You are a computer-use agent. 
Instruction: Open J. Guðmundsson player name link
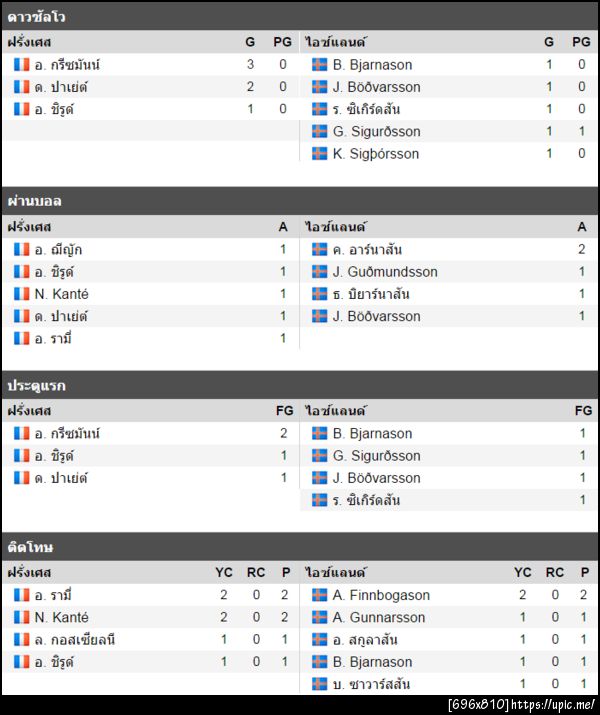click(385, 272)
